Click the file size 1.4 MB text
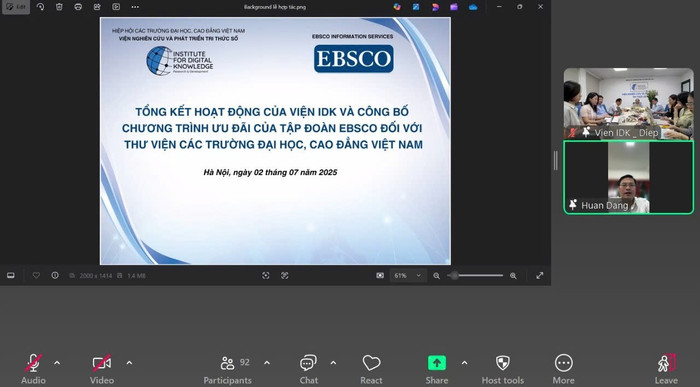The image size is (700, 387). pyautogui.click(x=136, y=276)
